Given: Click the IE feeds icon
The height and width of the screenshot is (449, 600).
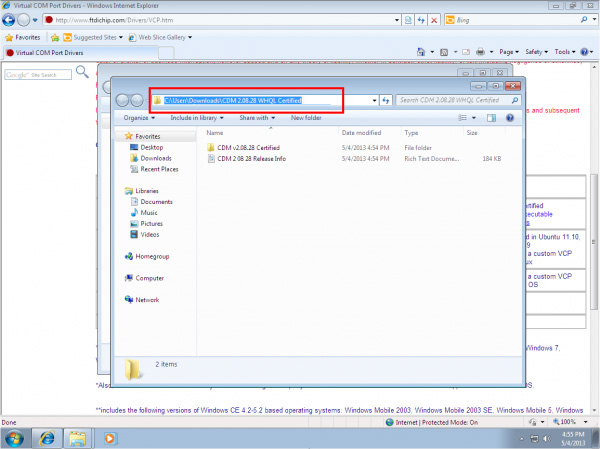Looking at the screenshot, I should (444, 52).
